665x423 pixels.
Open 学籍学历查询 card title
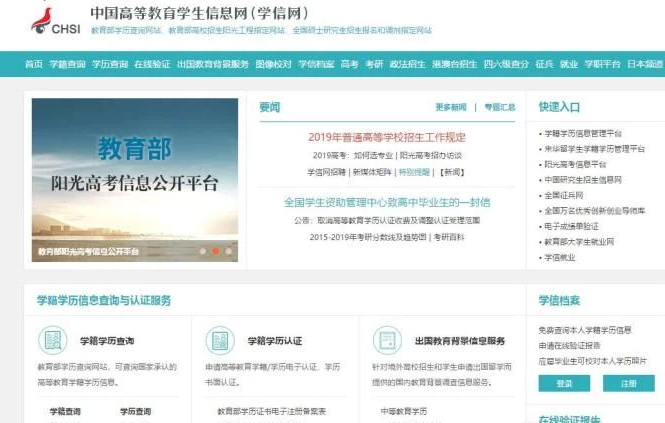[x=107, y=341]
